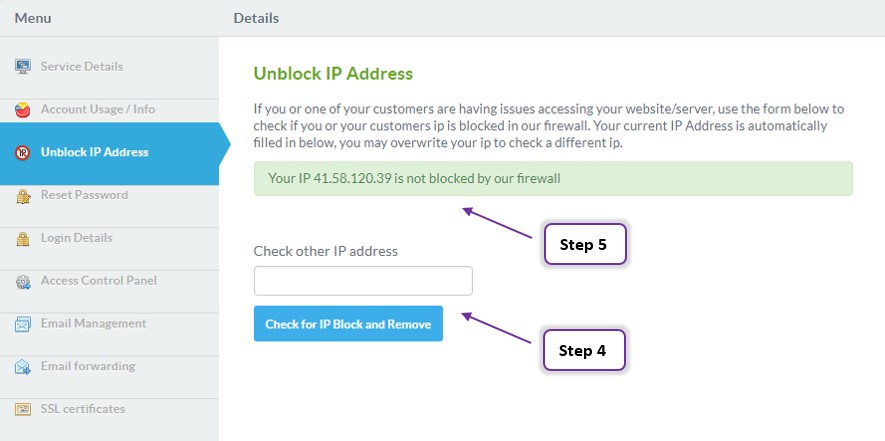This screenshot has width=885, height=441.
Task: Focus the Check other IP address field
Action: click(363, 281)
